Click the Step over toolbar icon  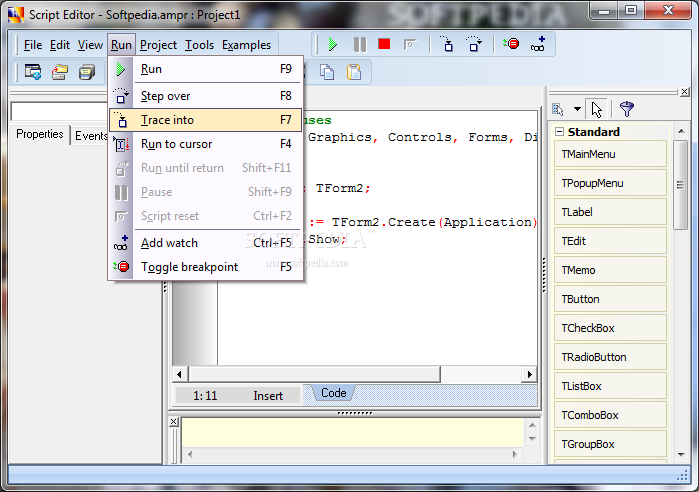[x=473, y=44]
